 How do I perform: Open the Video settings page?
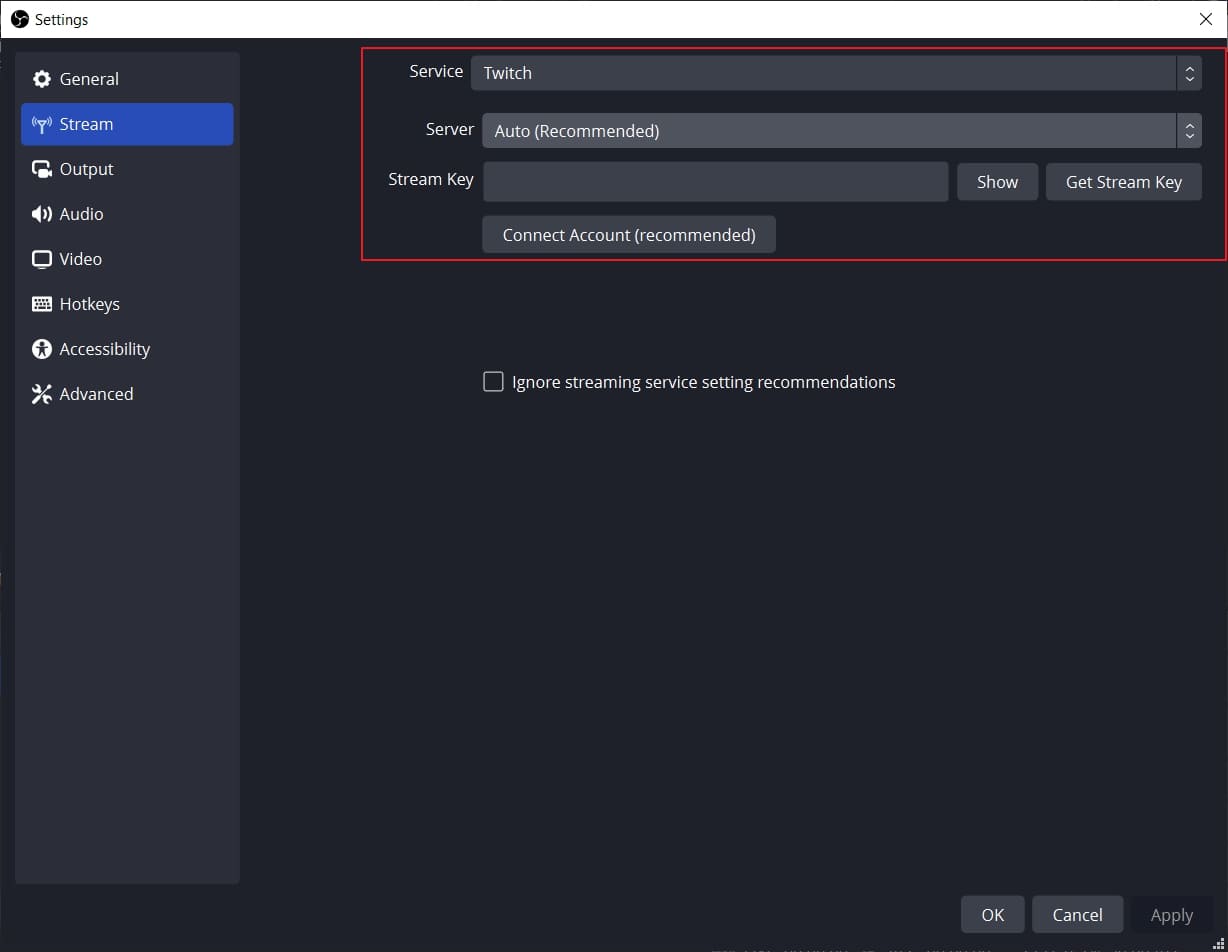(x=127, y=259)
